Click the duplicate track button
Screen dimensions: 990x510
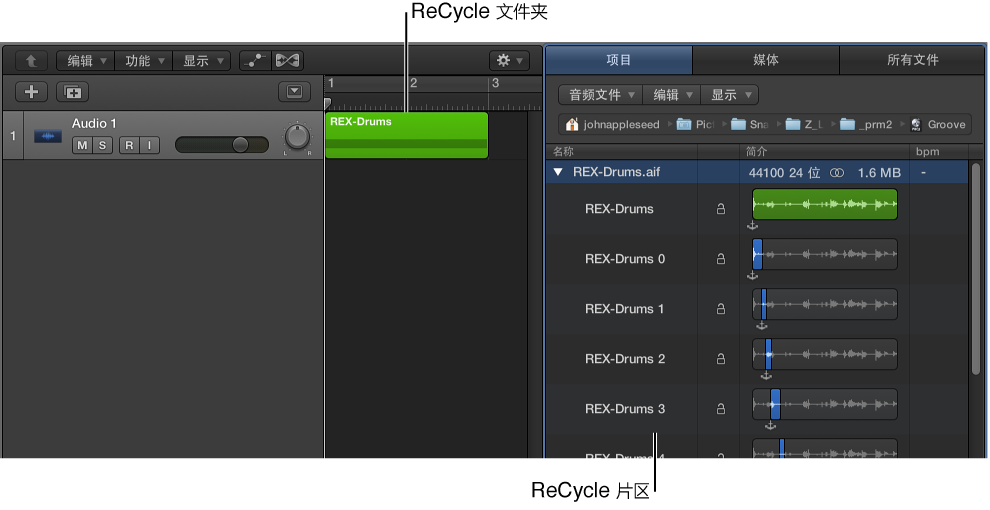coord(73,92)
